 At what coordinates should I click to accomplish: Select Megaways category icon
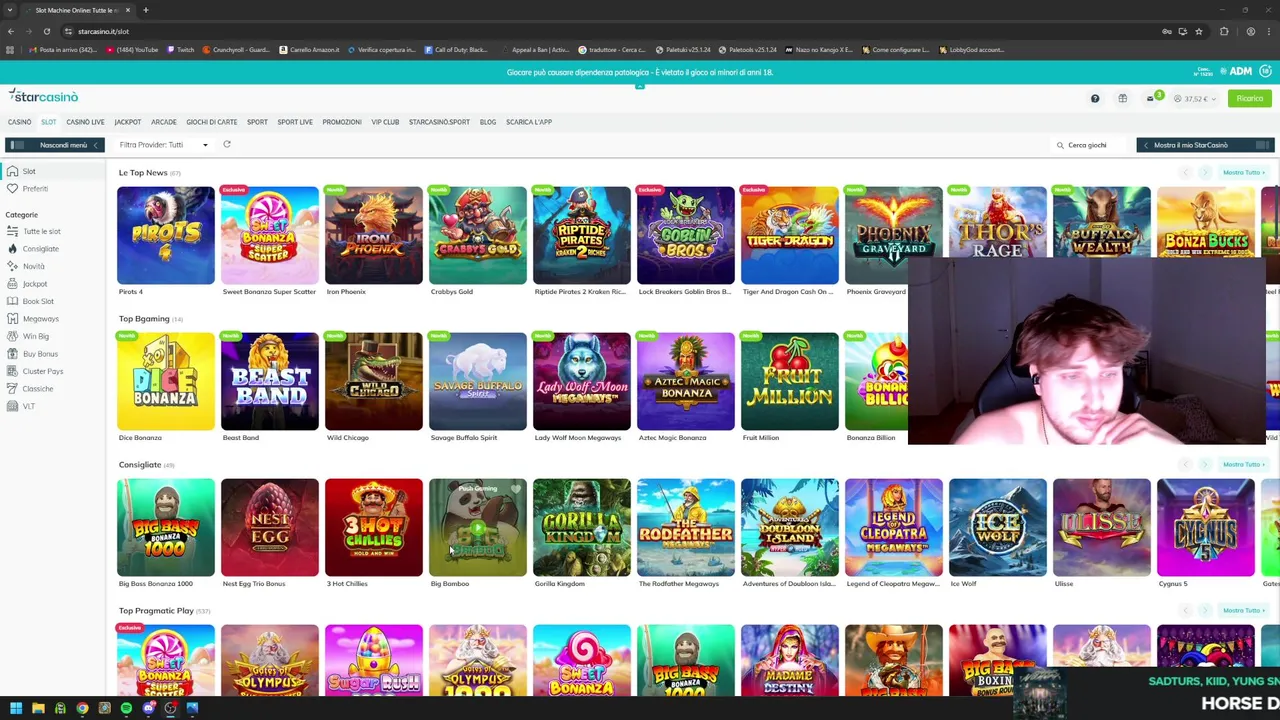12,319
